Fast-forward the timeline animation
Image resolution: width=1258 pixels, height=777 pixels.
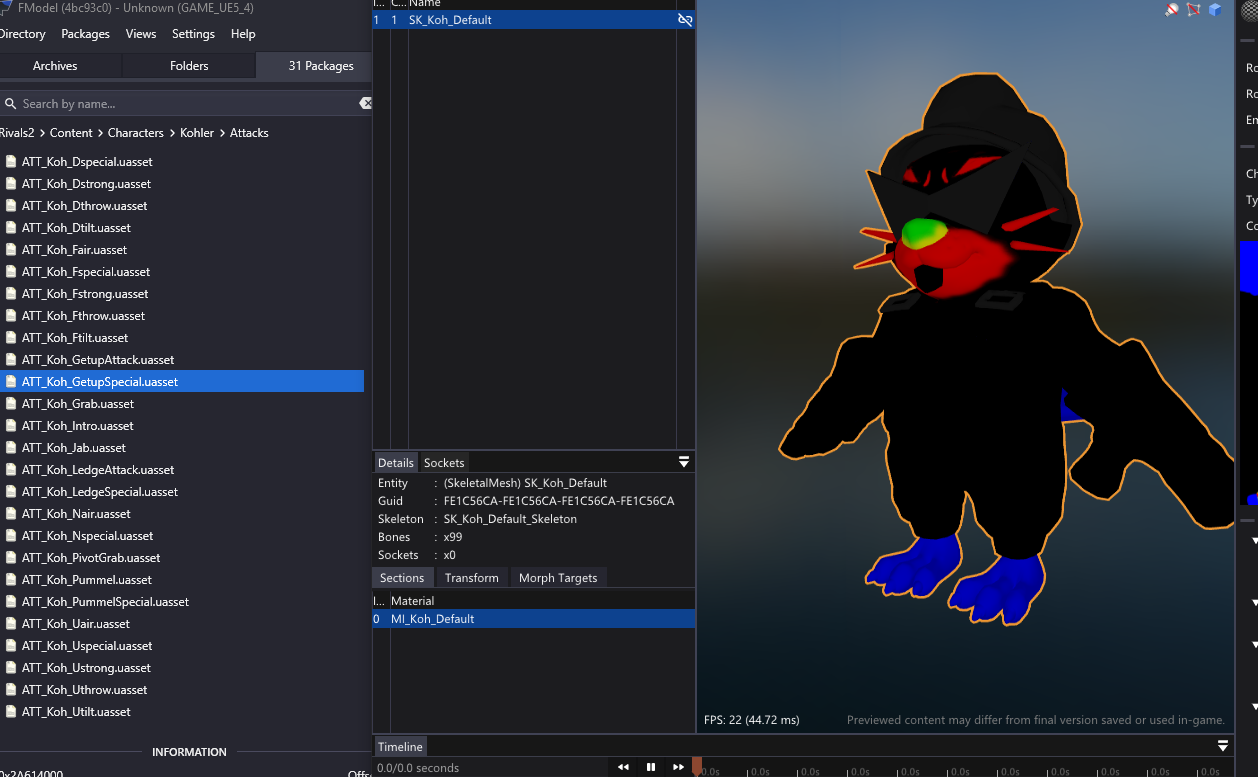(678, 767)
